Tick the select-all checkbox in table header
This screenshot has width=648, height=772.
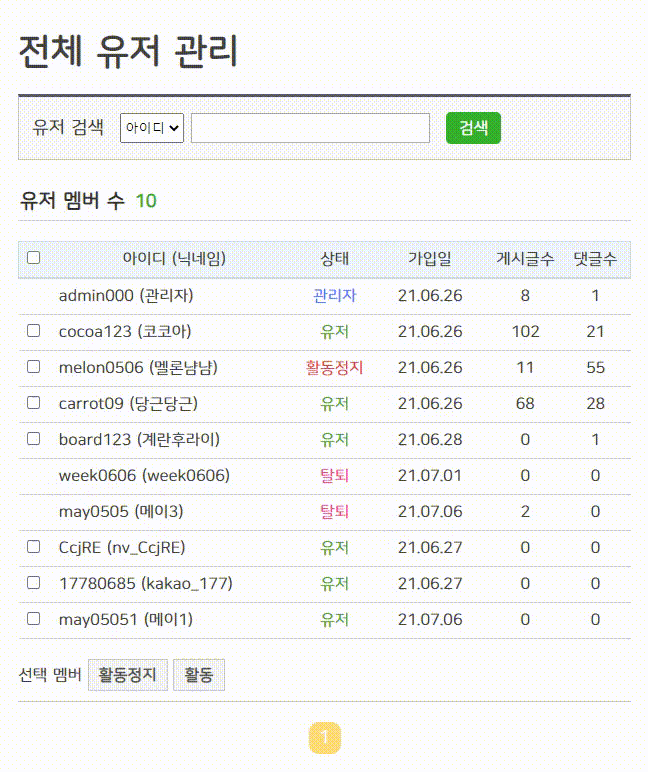point(33,257)
